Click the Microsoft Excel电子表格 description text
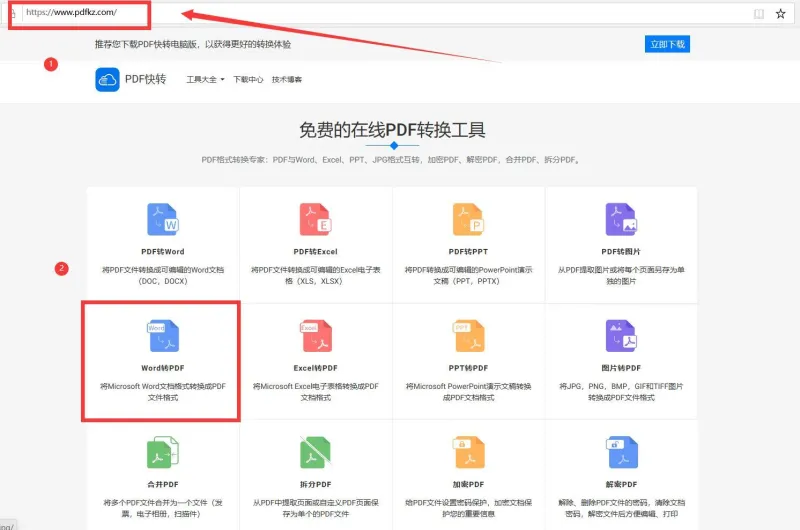800x530 pixels. coord(315,392)
